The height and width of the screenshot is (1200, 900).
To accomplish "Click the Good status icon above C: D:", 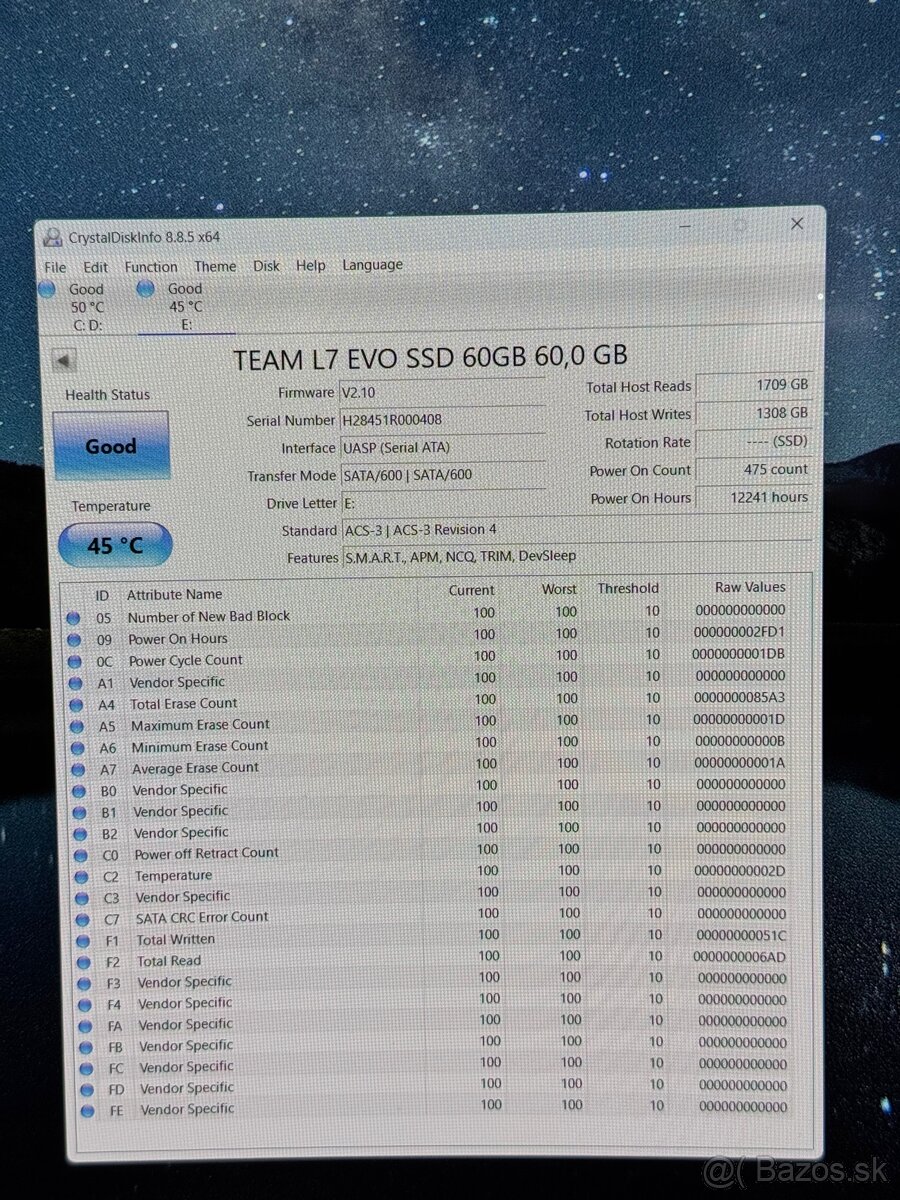I will click(x=47, y=290).
